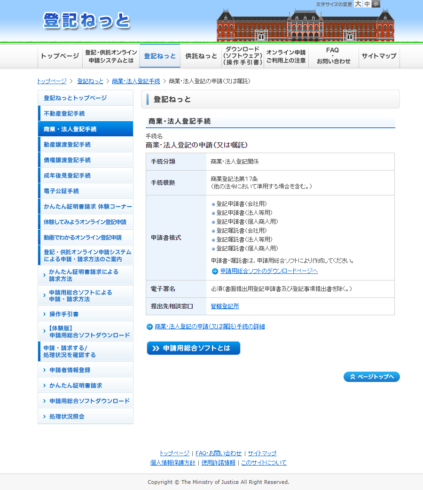
Task: Open 個人情報保護方針 footer link
Action: pyautogui.click(x=172, y=463)
